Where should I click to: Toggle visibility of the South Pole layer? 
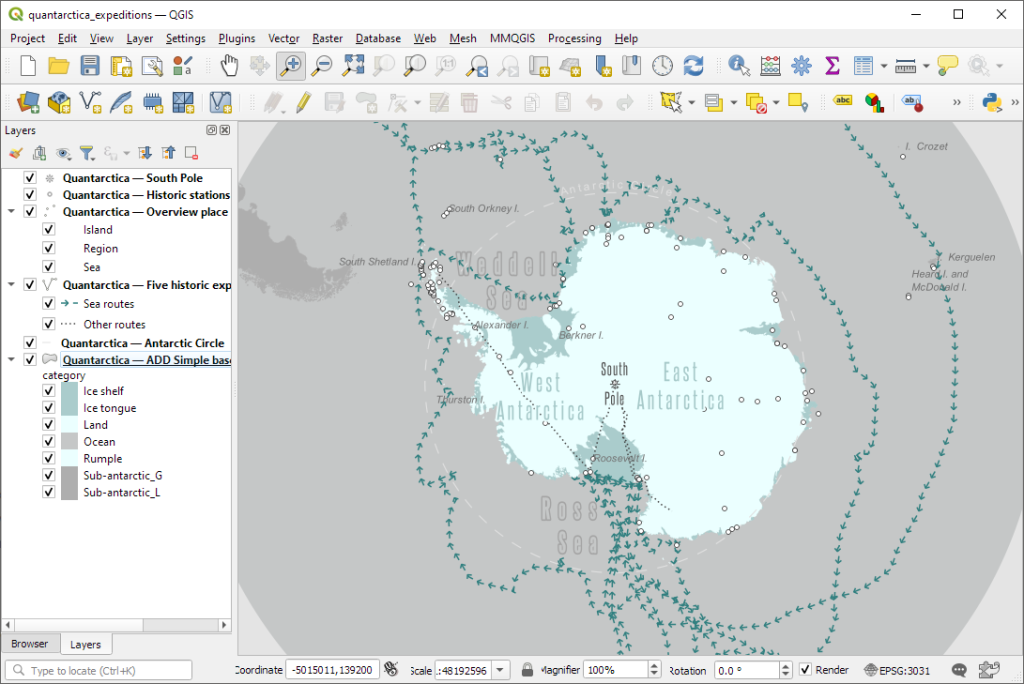29,178
